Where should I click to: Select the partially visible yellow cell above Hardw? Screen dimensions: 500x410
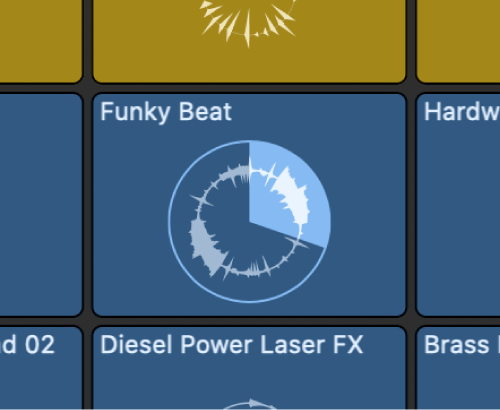point(458,41)
